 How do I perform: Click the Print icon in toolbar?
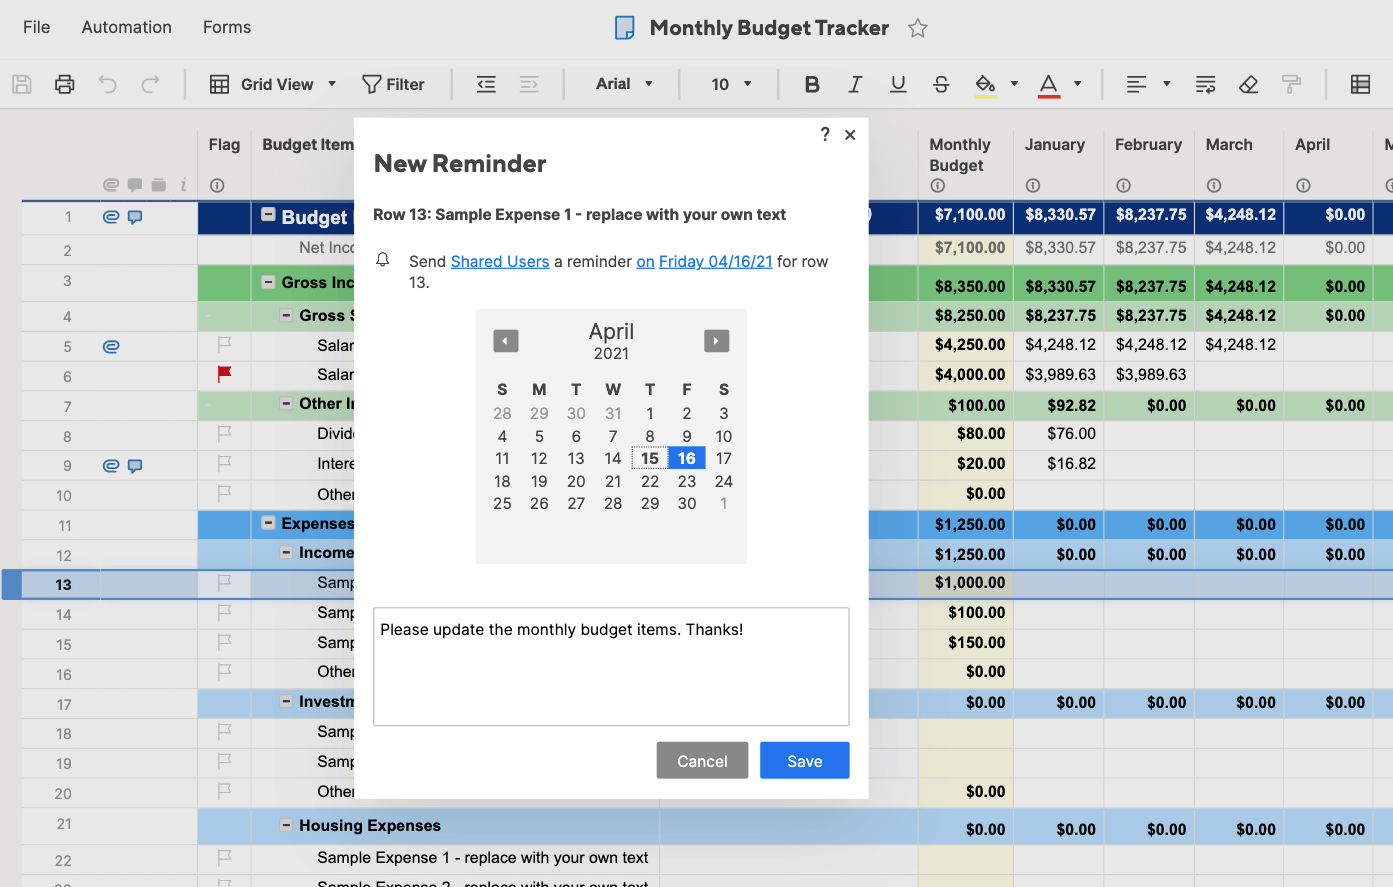coord(65,84)
